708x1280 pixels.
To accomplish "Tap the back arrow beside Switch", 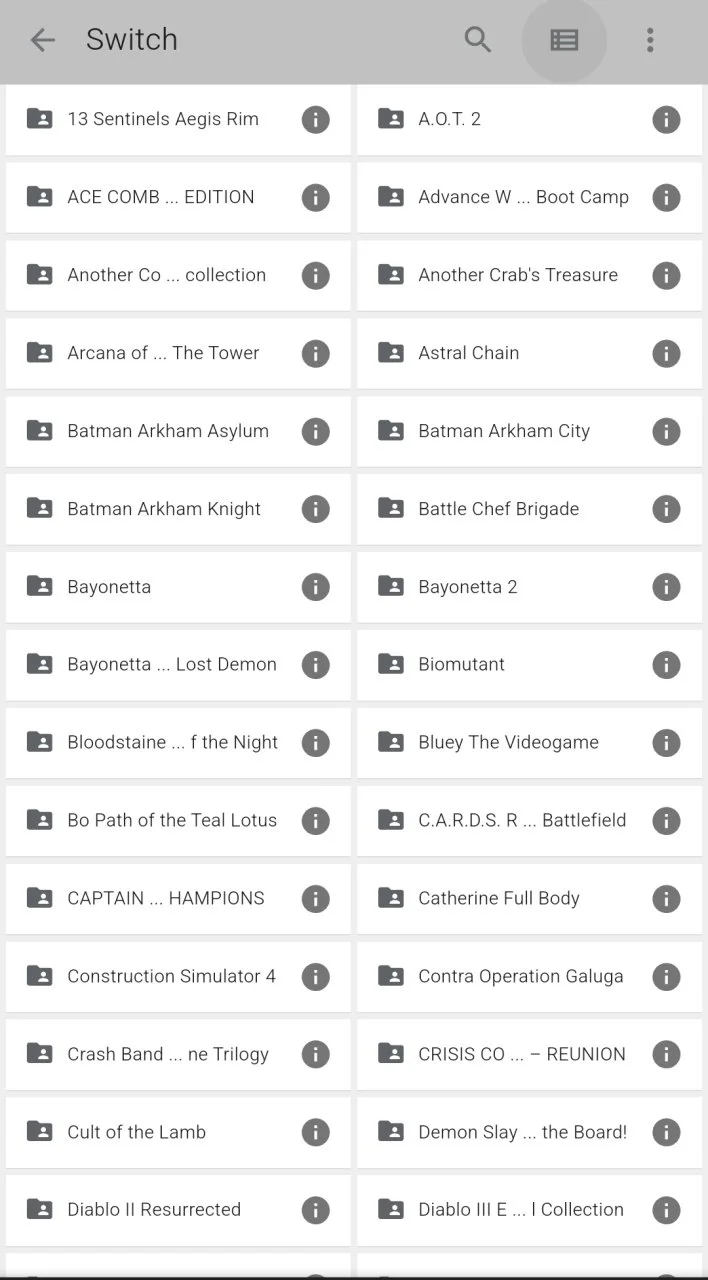I will coord(42,40).
